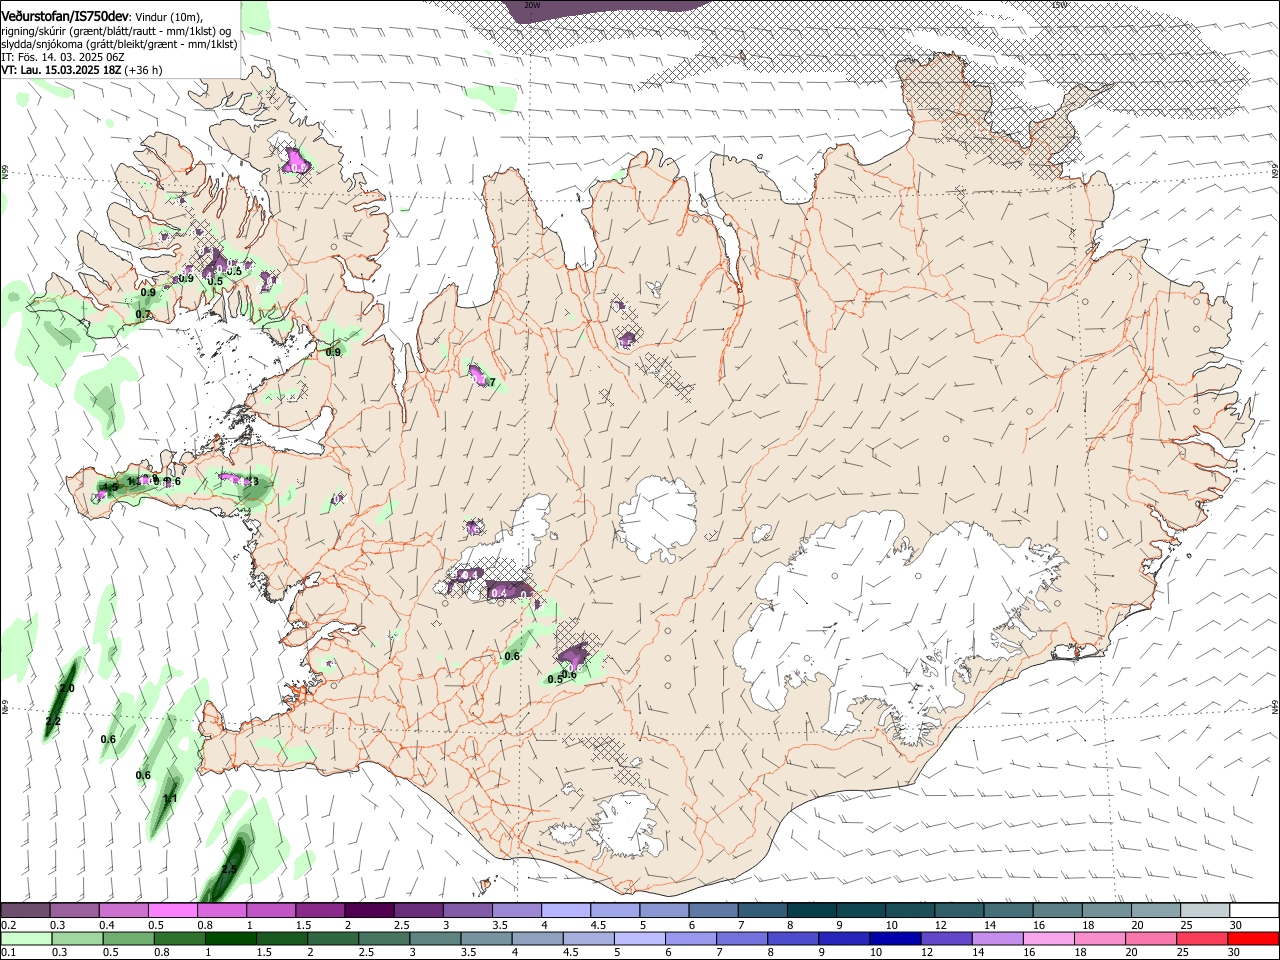Choose the bottom-row pink swatch labeled 20

(x=1152, y=939)
